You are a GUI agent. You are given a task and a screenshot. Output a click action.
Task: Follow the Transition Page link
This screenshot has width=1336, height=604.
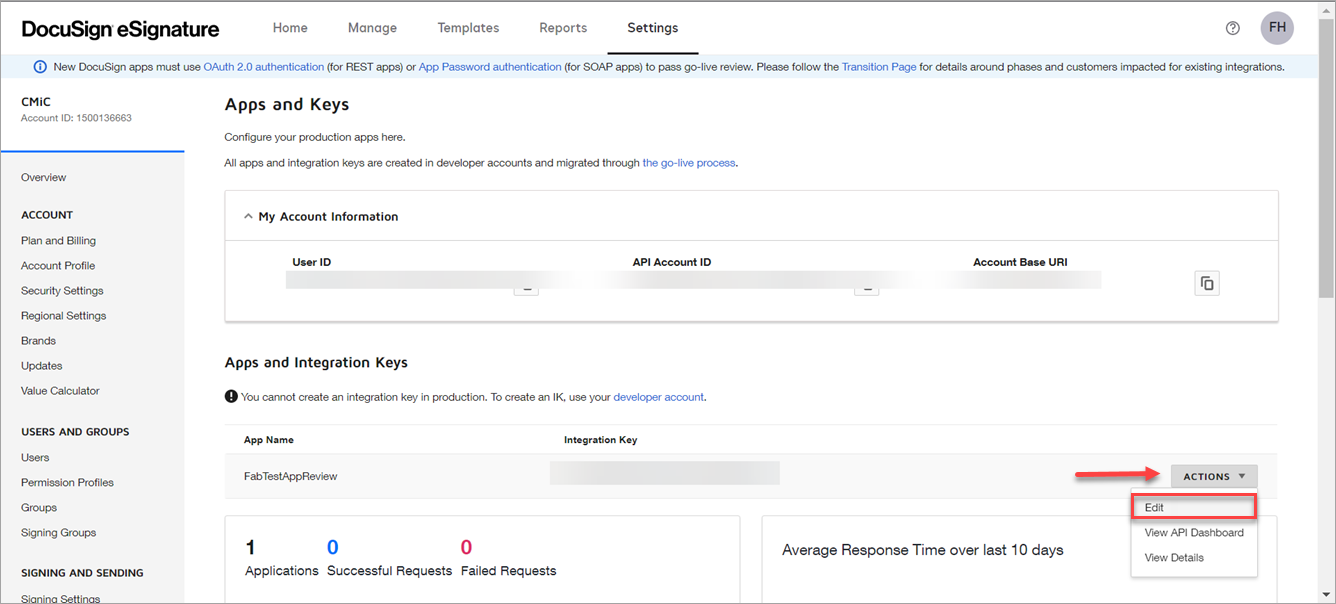coord(879,67)
